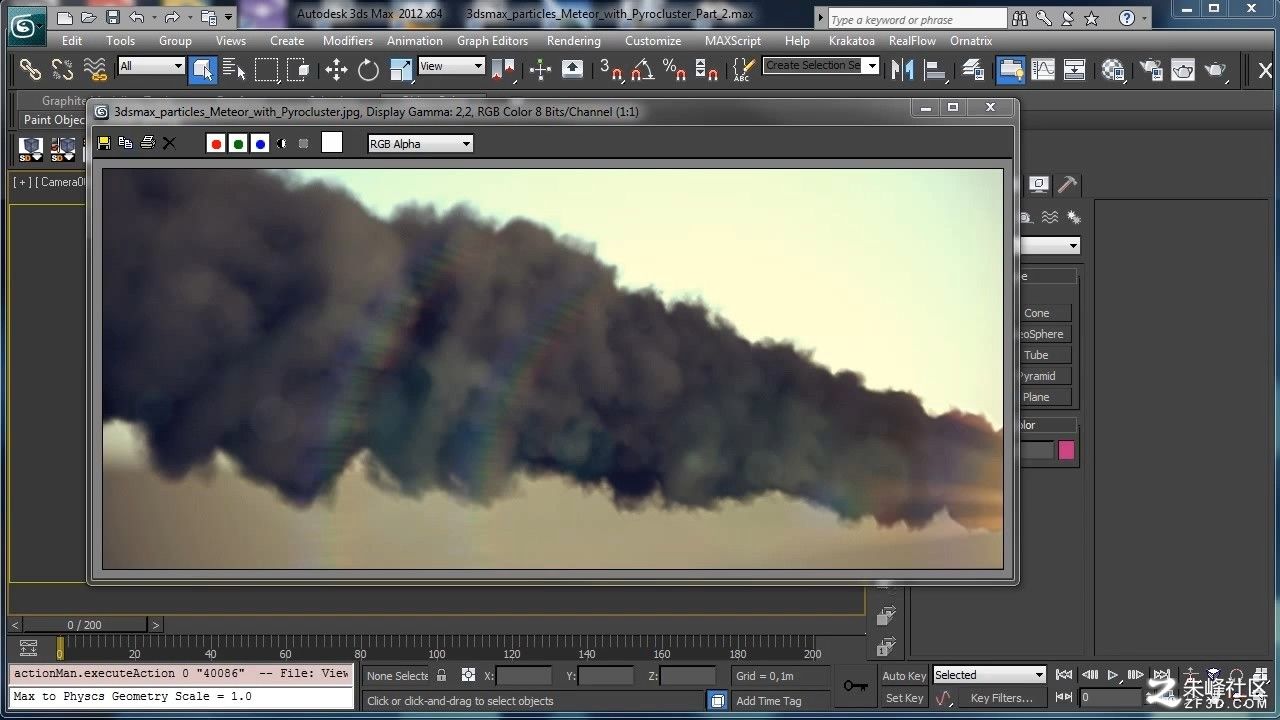The image size is (1280, 720).
Task: Click the Auto Key button
Action: click(x=904, y=676)
